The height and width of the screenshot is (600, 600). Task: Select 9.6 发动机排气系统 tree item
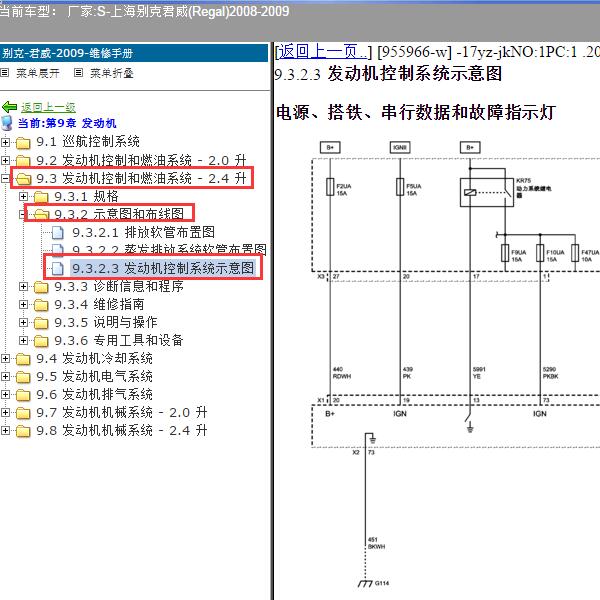[94, 394]
